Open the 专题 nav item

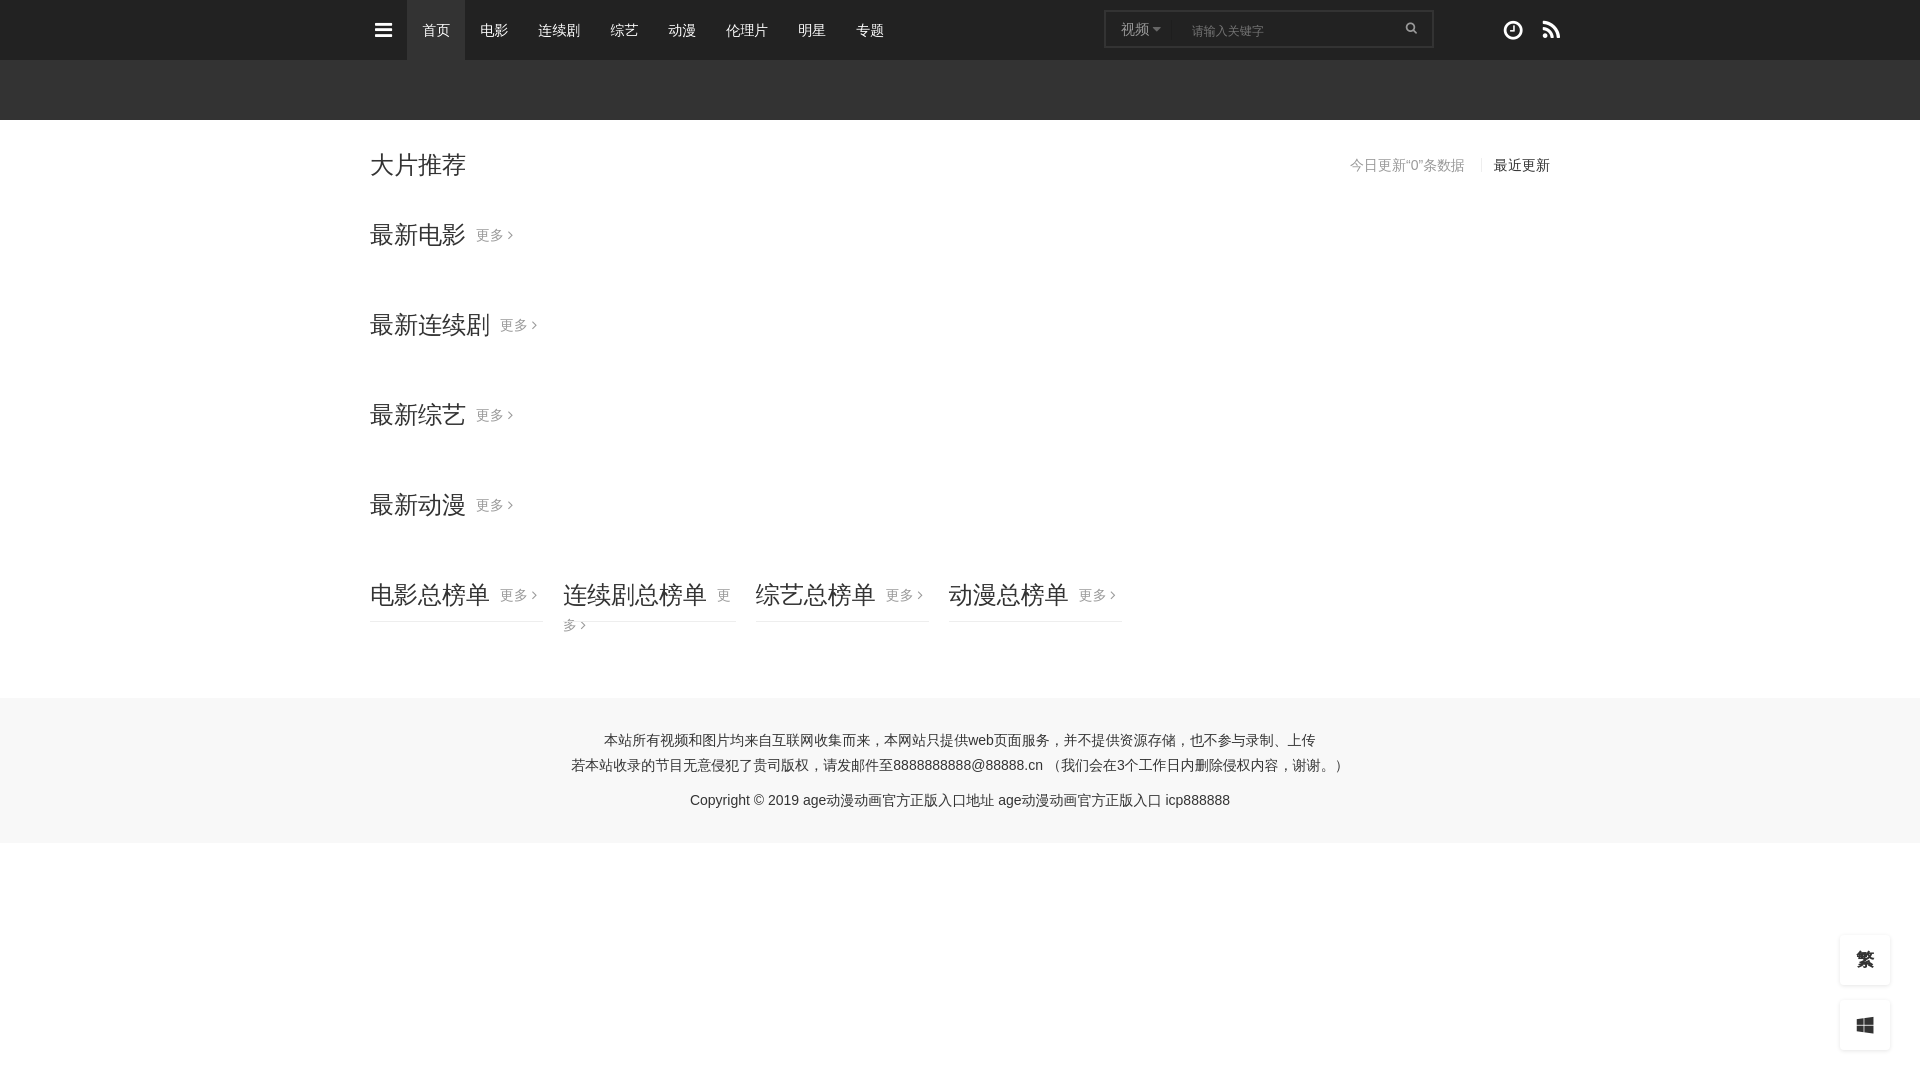click(x=870, y=30)
